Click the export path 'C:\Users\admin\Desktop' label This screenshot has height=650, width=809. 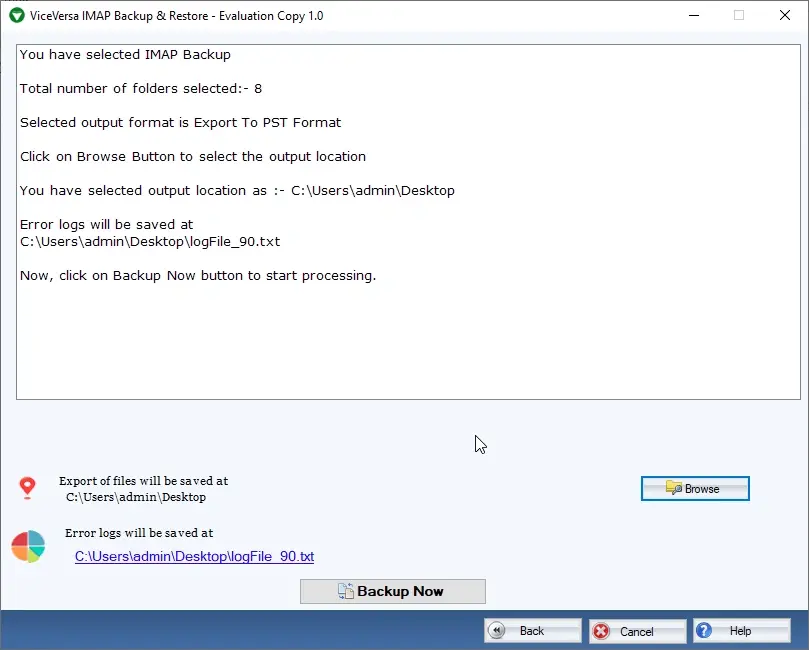coord(136,497)
